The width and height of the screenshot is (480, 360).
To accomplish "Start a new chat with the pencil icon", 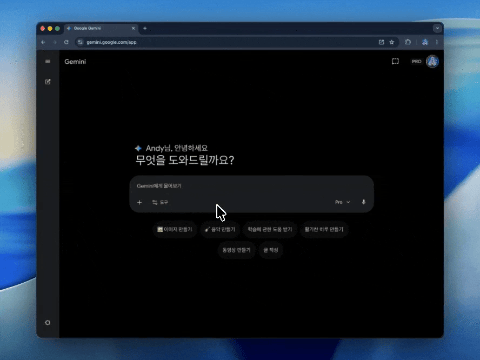I will coord(48,82).
